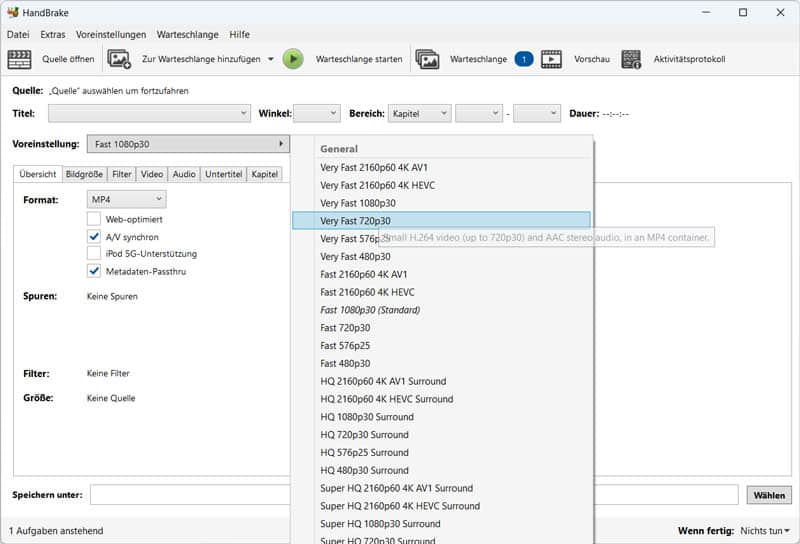Select HQ 720p30 Surround preset
This screenshot has height=544, width=800.
441,435
